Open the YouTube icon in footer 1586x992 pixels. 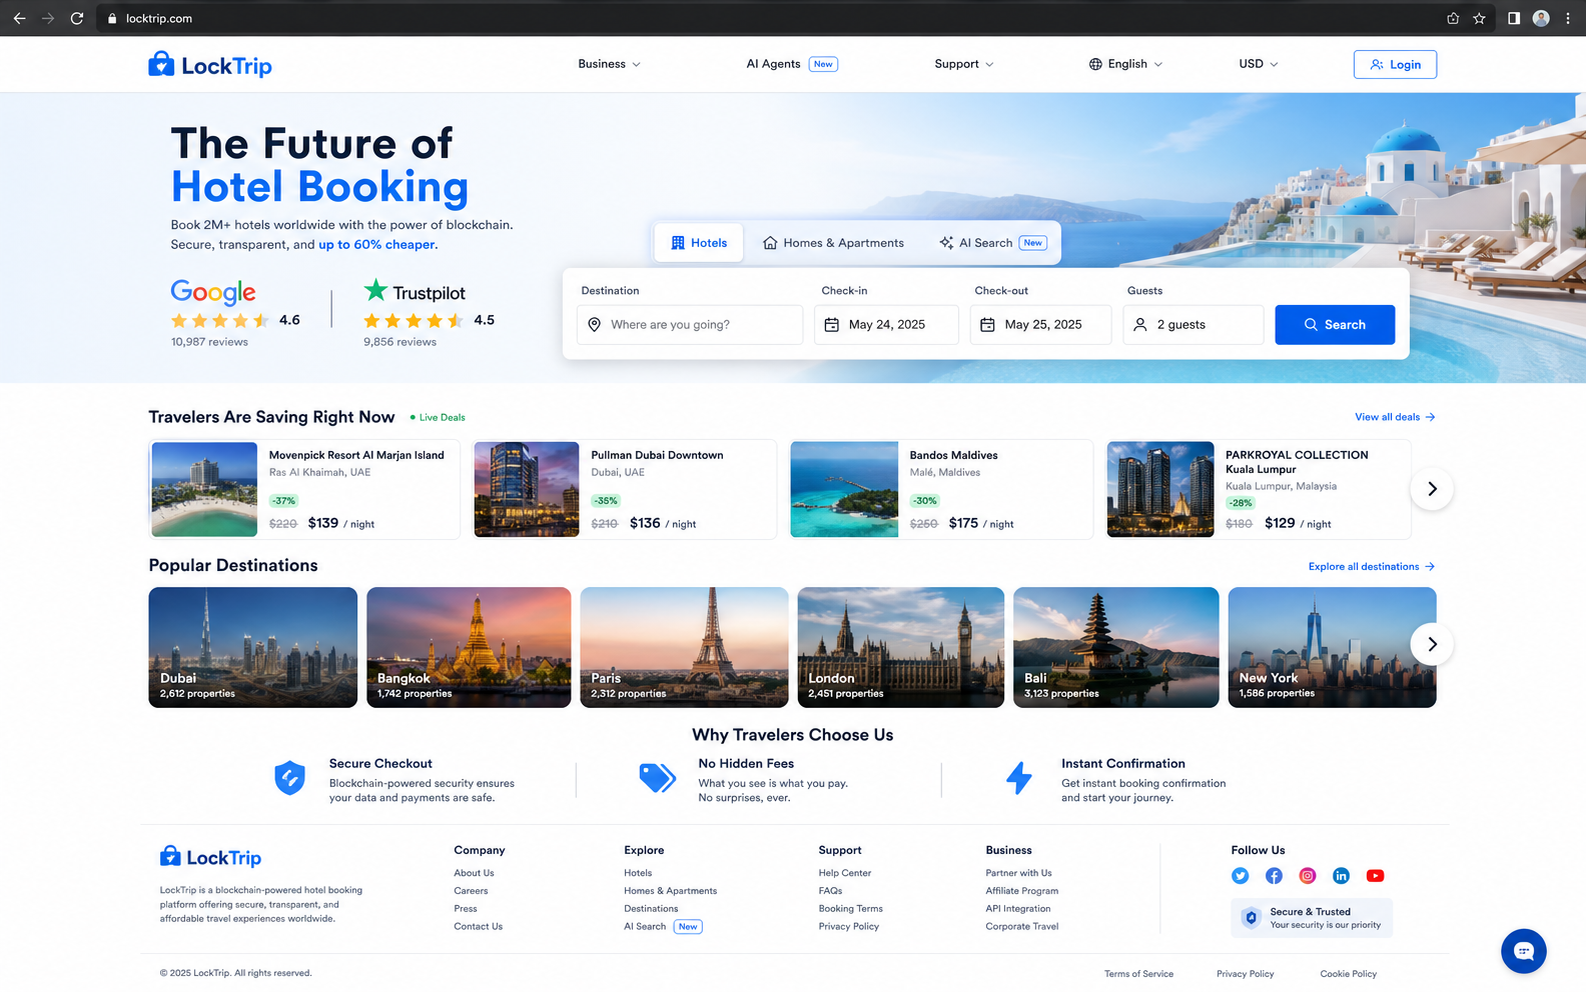tap(1375, 876)
